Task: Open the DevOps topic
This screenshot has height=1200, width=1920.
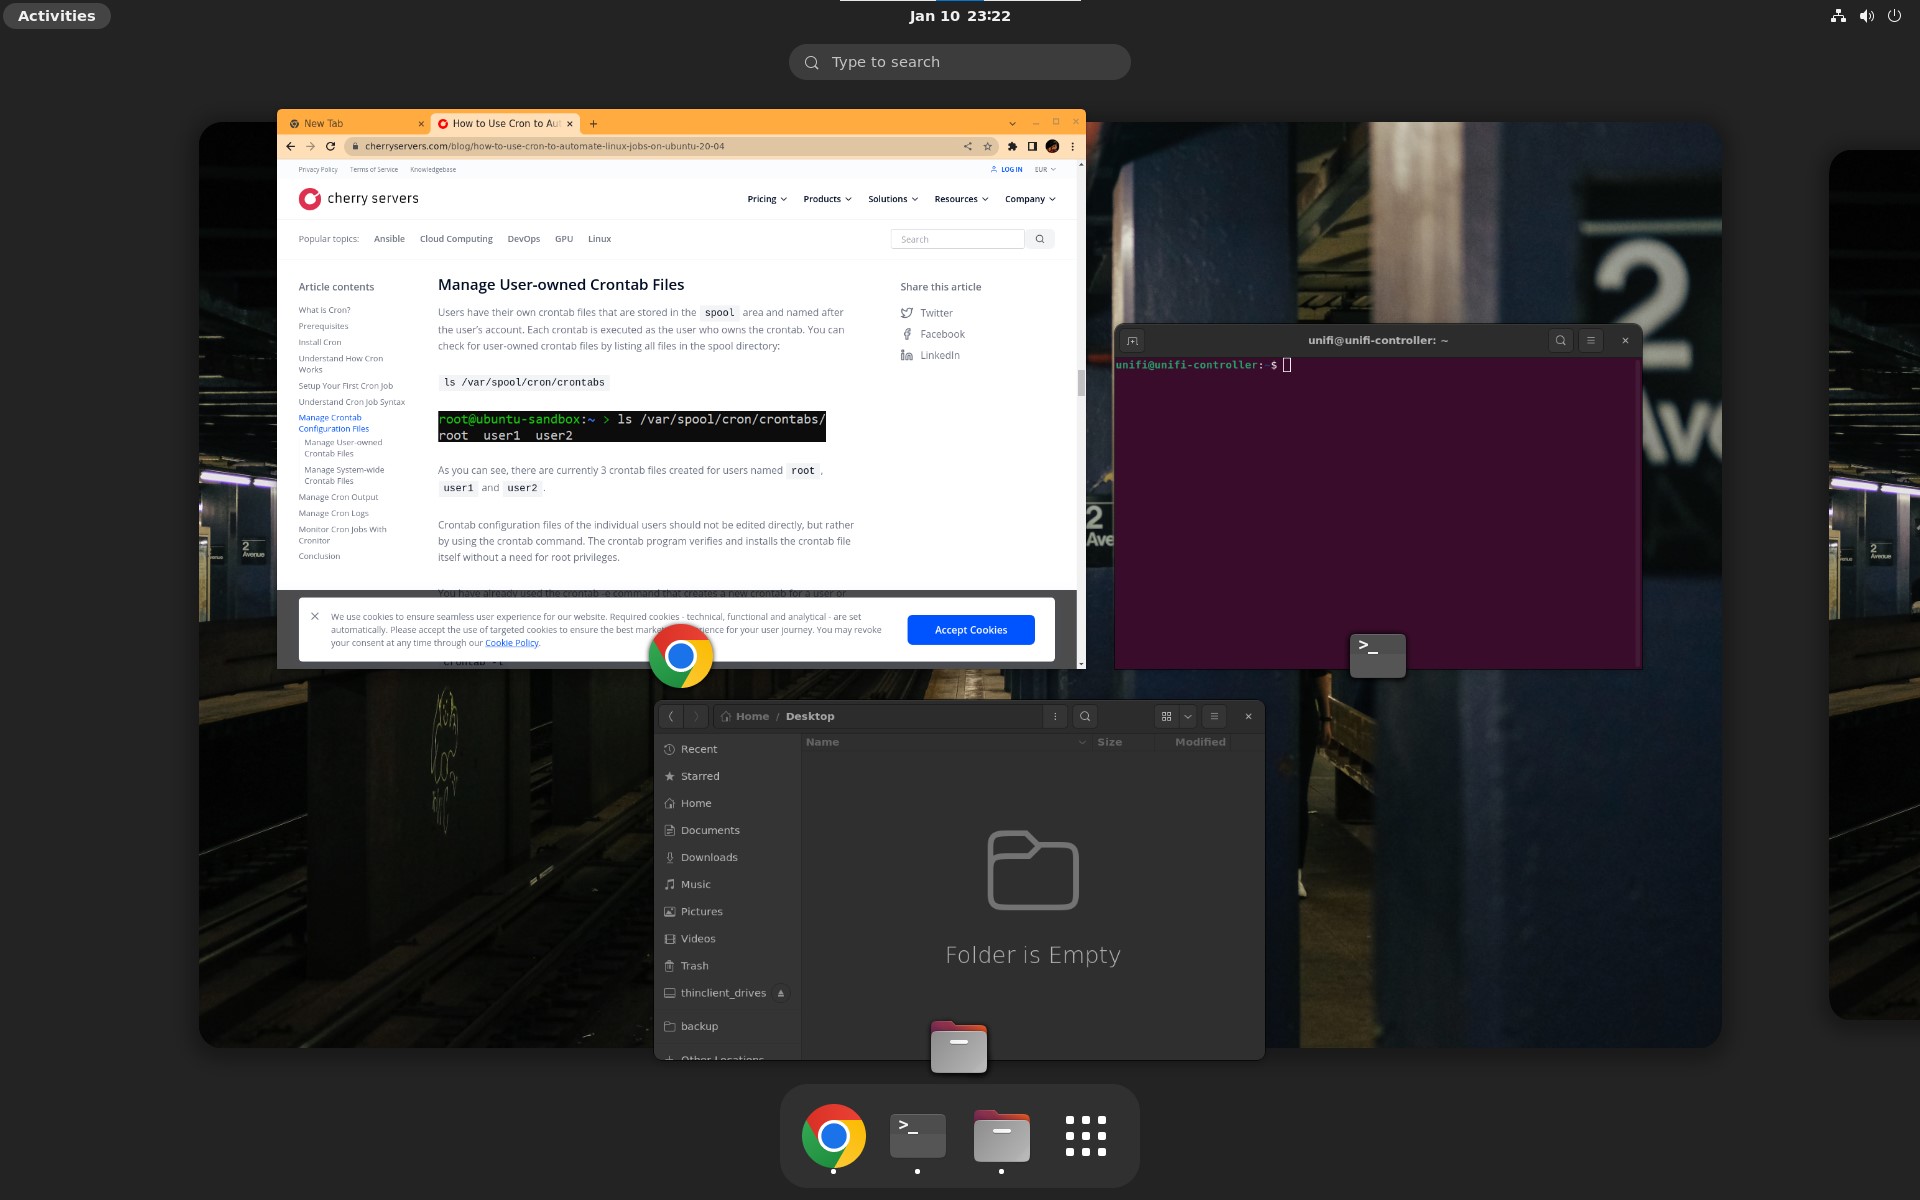Action: 523,239
